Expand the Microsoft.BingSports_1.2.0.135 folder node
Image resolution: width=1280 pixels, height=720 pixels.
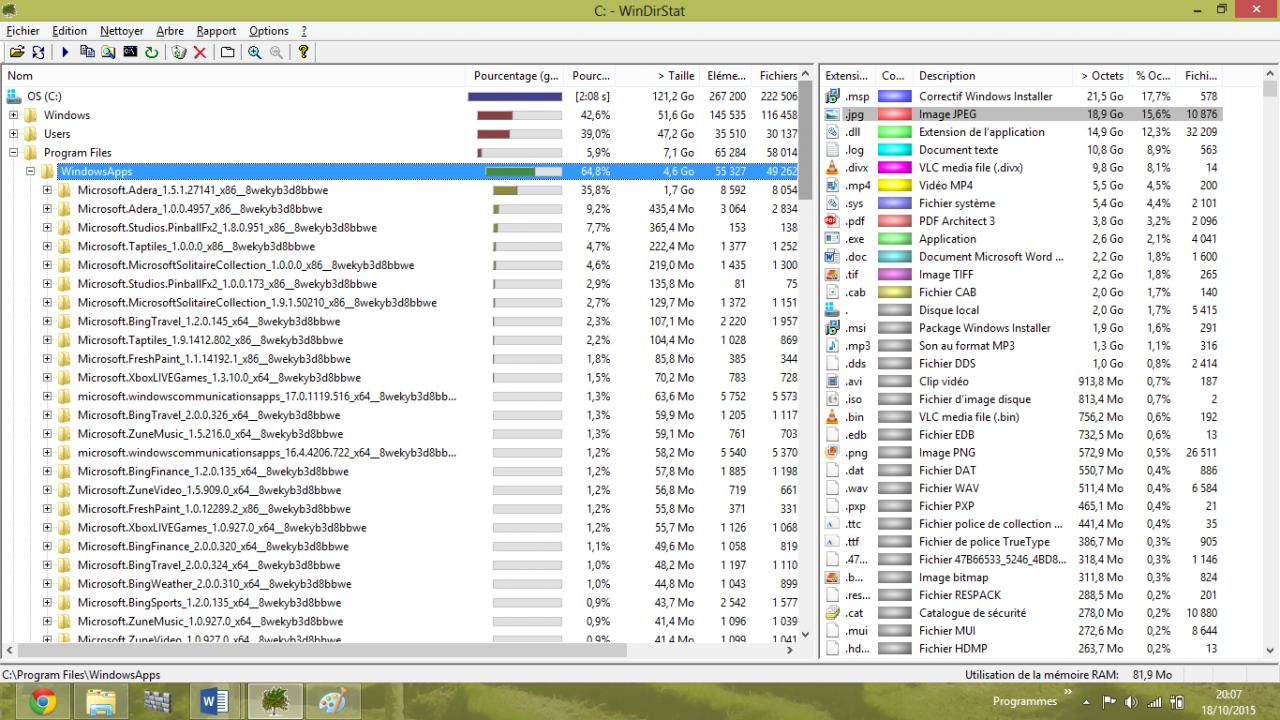tap(47, 603)
